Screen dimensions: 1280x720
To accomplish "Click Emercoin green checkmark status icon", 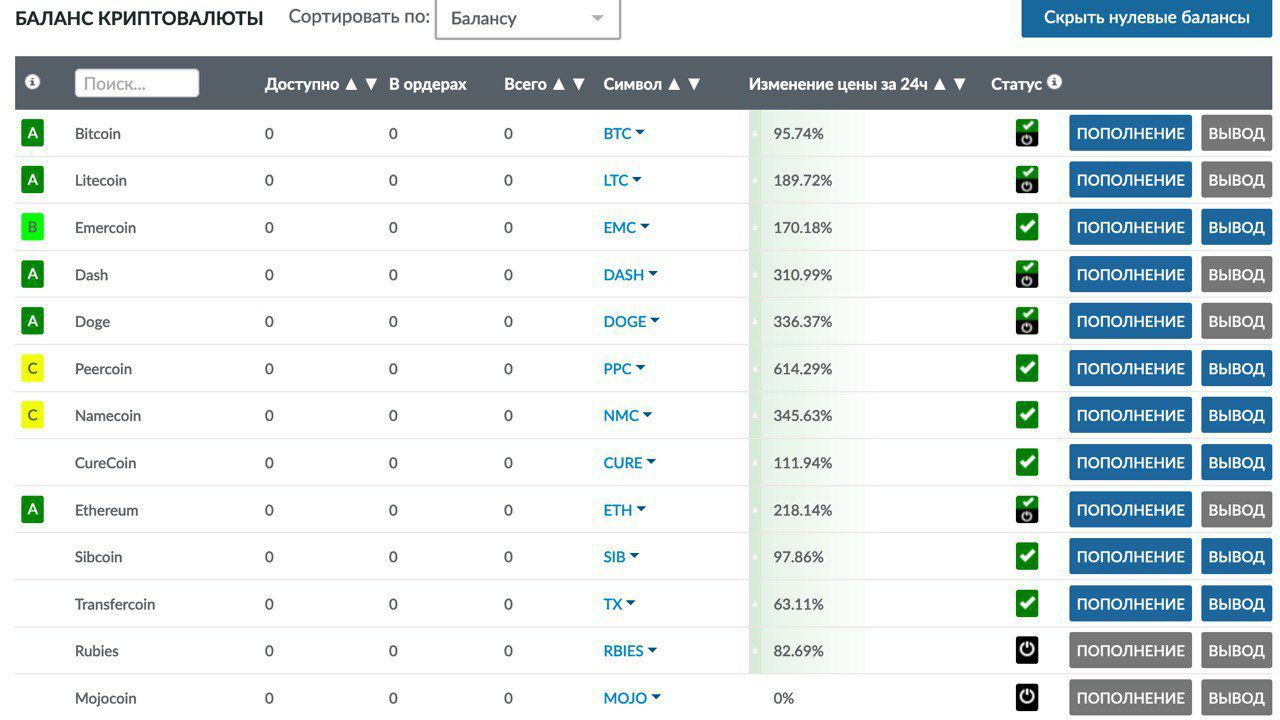I will point(1027,227).
